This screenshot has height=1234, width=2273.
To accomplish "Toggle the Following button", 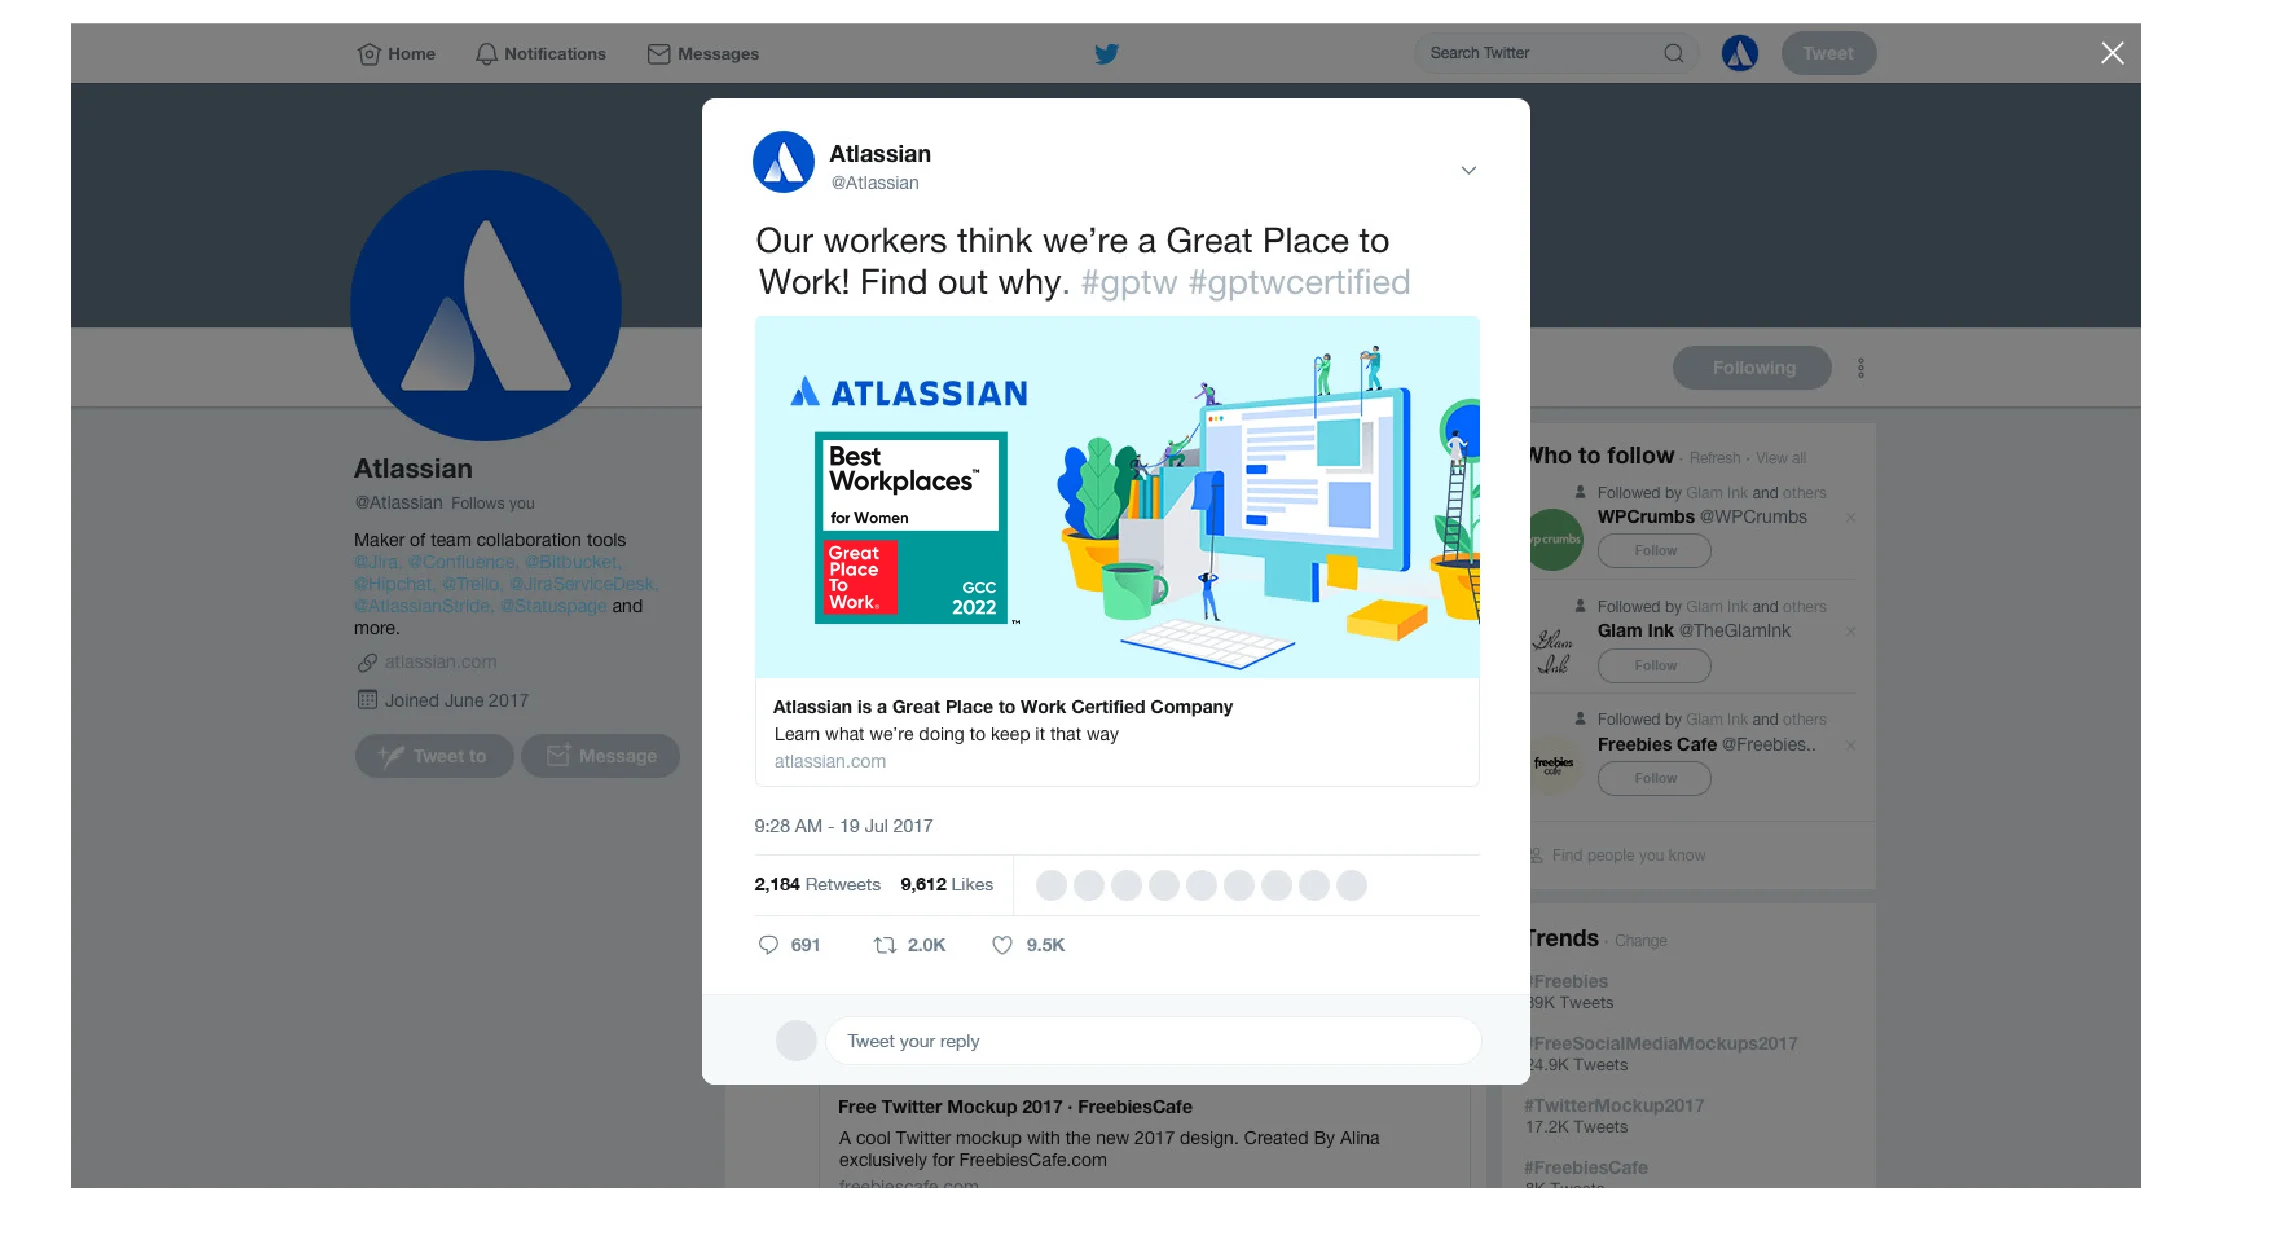I will (x=1752, y=368).
